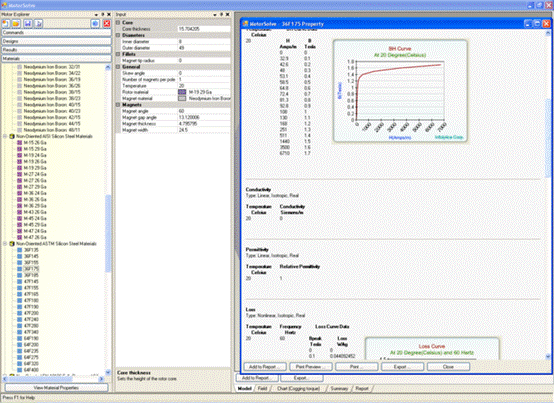Collapse Non-Oriented ASTM Silicon Steel Materials node
Viewport: 554px width, 403px height.
pos(5,244)
